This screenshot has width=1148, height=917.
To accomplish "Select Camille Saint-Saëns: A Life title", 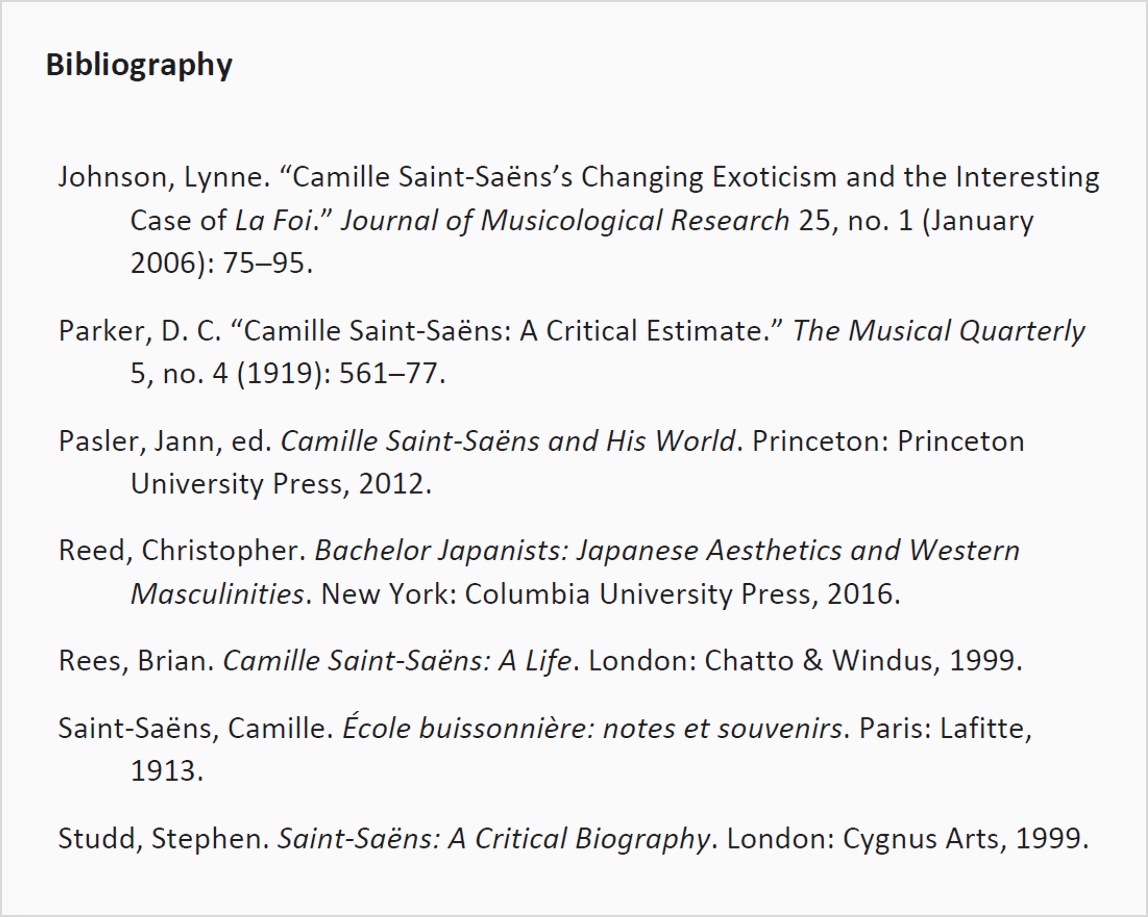I will click(x=397, y=661).
